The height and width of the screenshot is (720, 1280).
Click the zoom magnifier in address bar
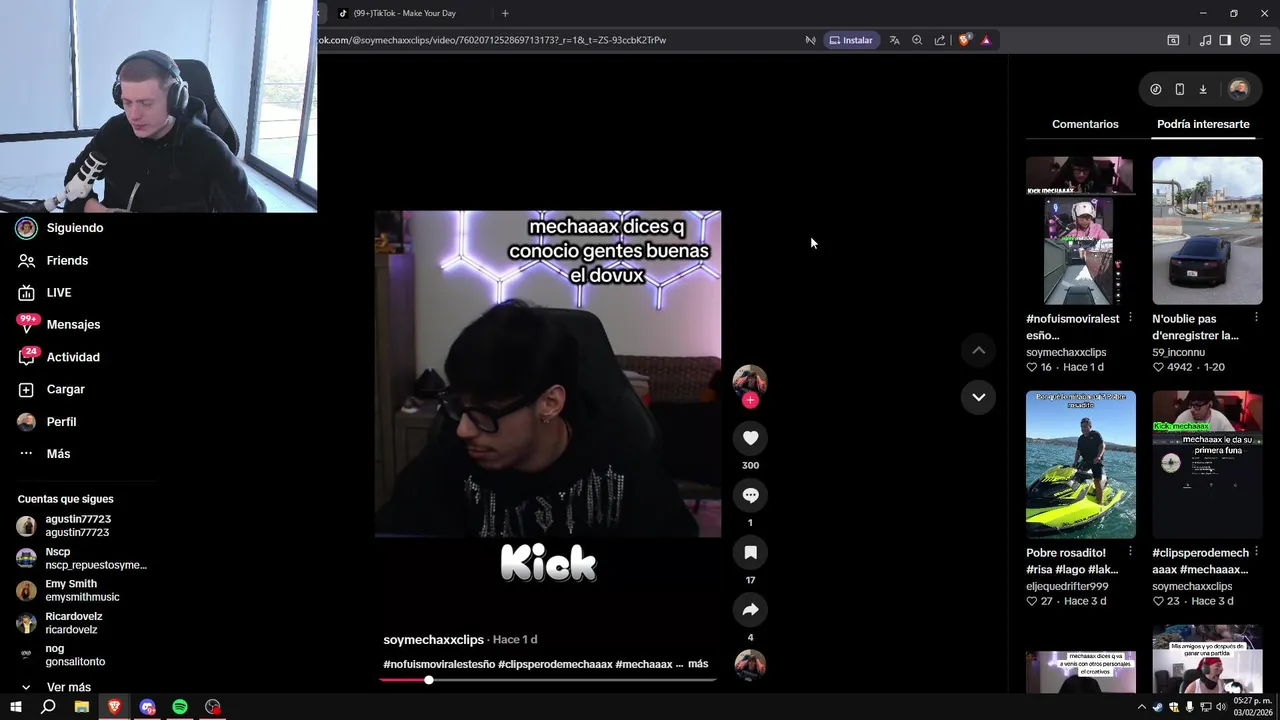(x=917, y=40)
